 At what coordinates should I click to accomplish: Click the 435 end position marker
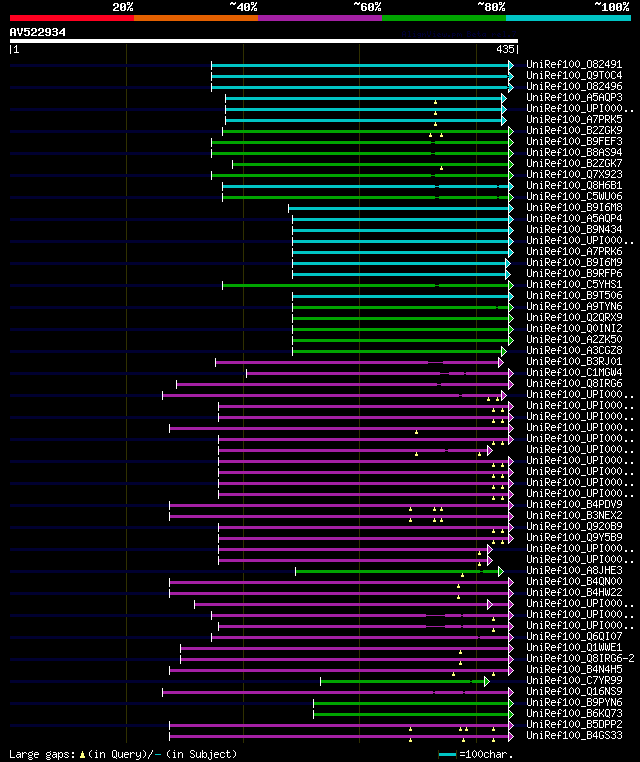507,49
